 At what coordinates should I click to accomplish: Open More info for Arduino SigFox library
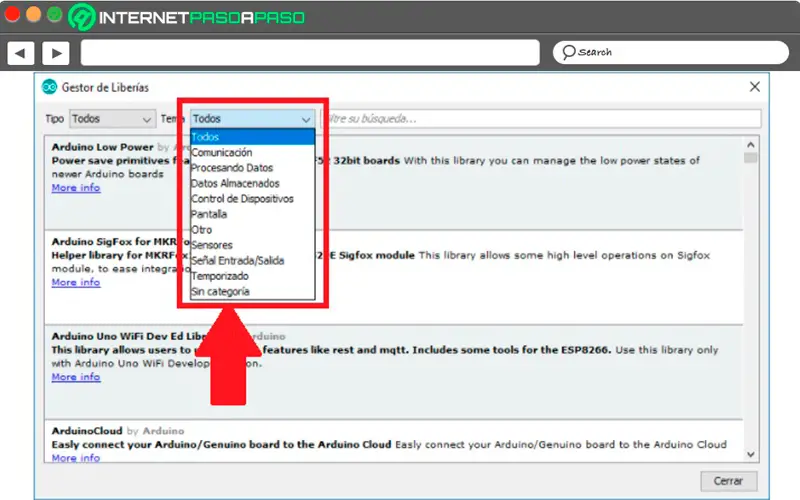(x=76, y=282)
